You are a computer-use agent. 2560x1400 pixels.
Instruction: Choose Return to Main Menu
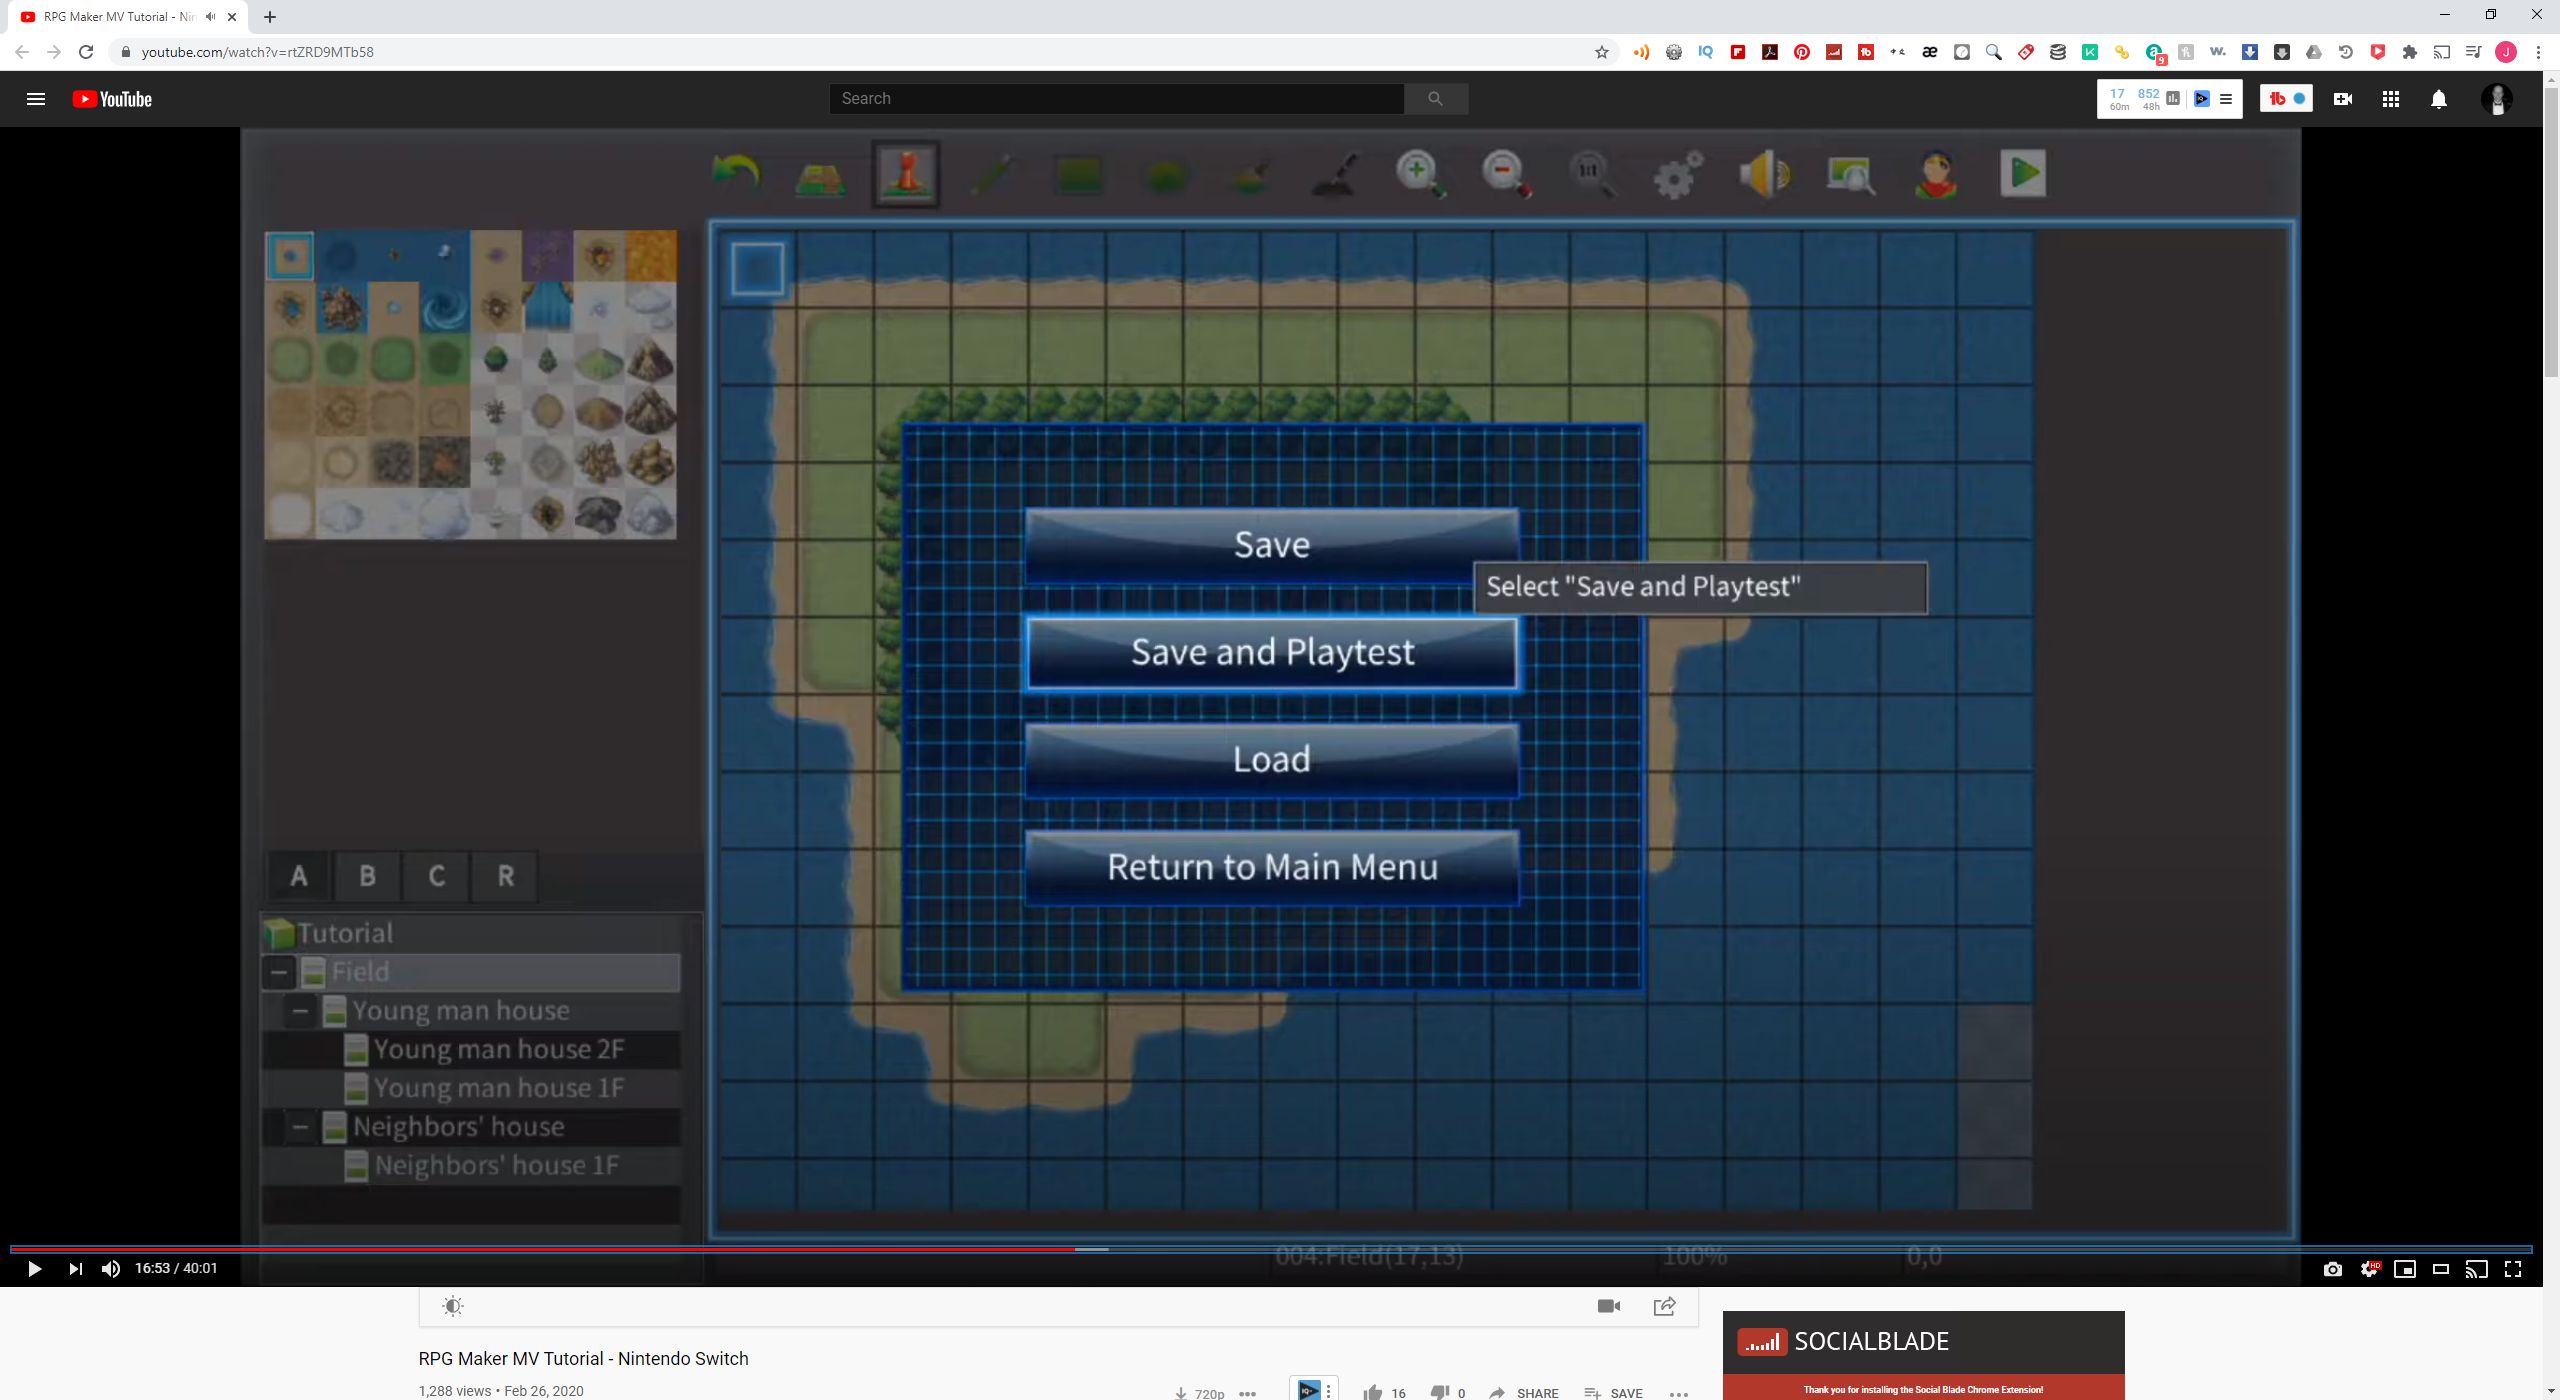point(1272,866)
